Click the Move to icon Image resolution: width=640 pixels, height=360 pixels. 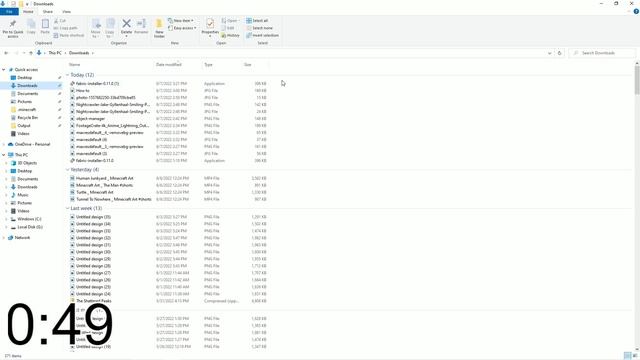point(96,24)
